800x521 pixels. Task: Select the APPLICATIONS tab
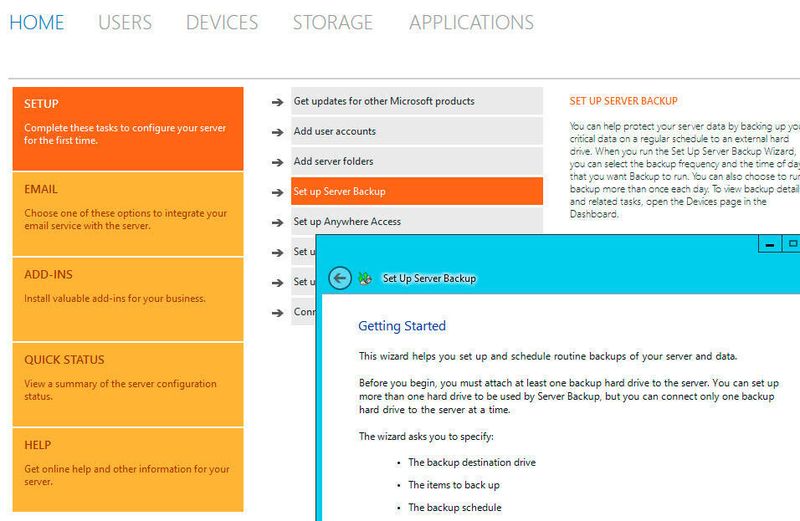click(x=471, y=22)
